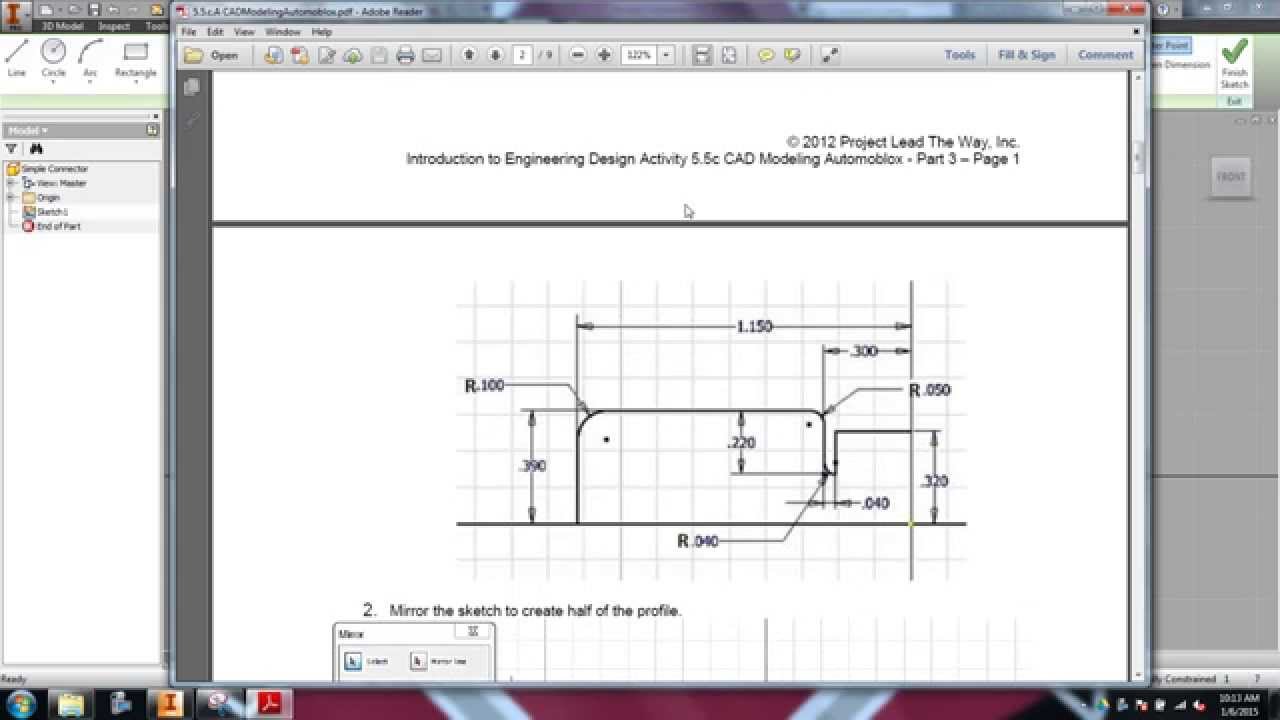Go to previous page arrow in Reader

(x=468, y=55)
